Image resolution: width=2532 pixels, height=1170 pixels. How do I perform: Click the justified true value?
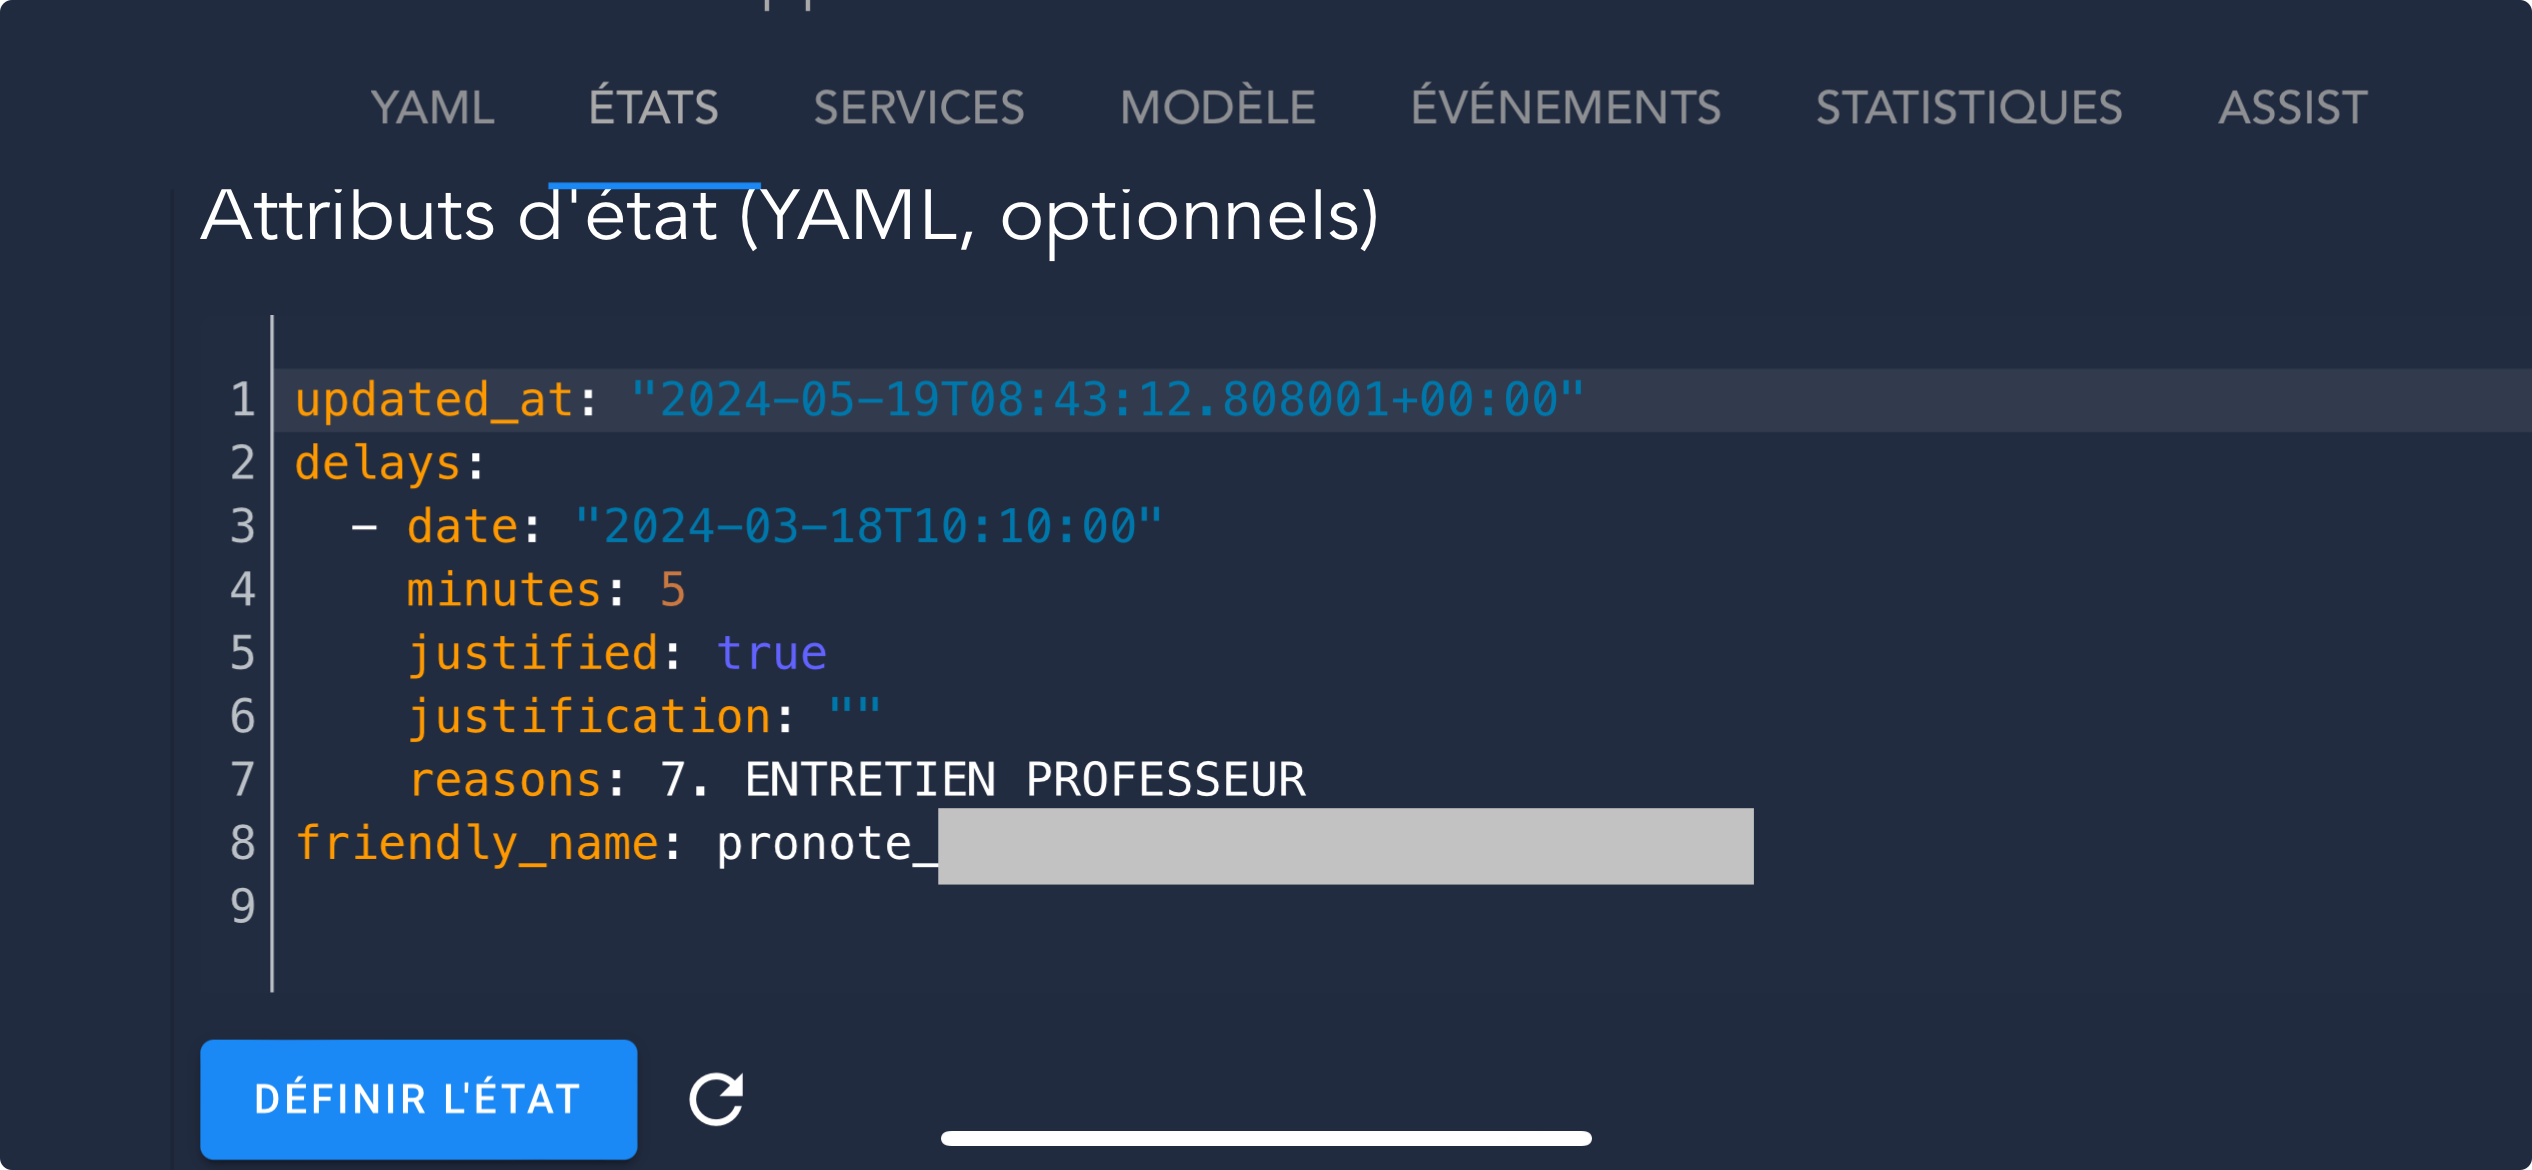772,653
